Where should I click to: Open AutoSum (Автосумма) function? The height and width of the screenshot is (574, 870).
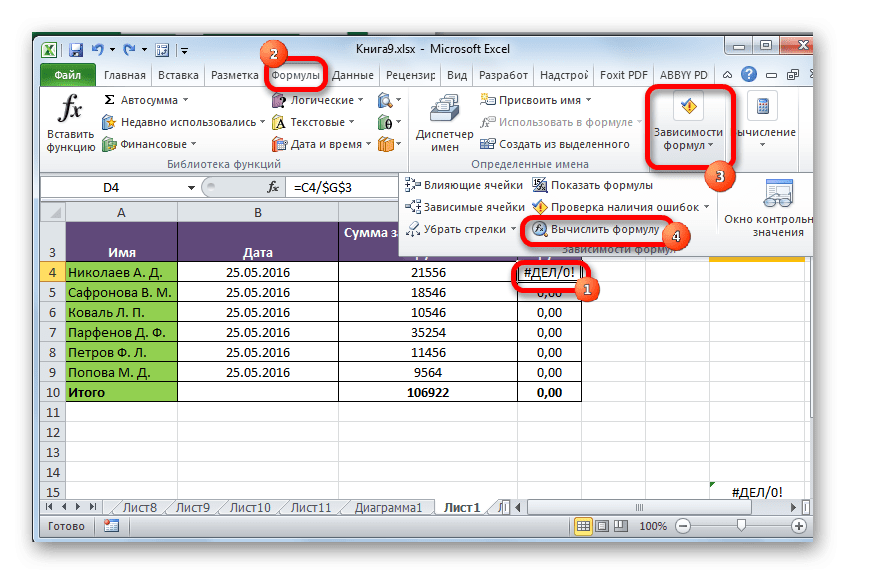[x=146, y=100]
